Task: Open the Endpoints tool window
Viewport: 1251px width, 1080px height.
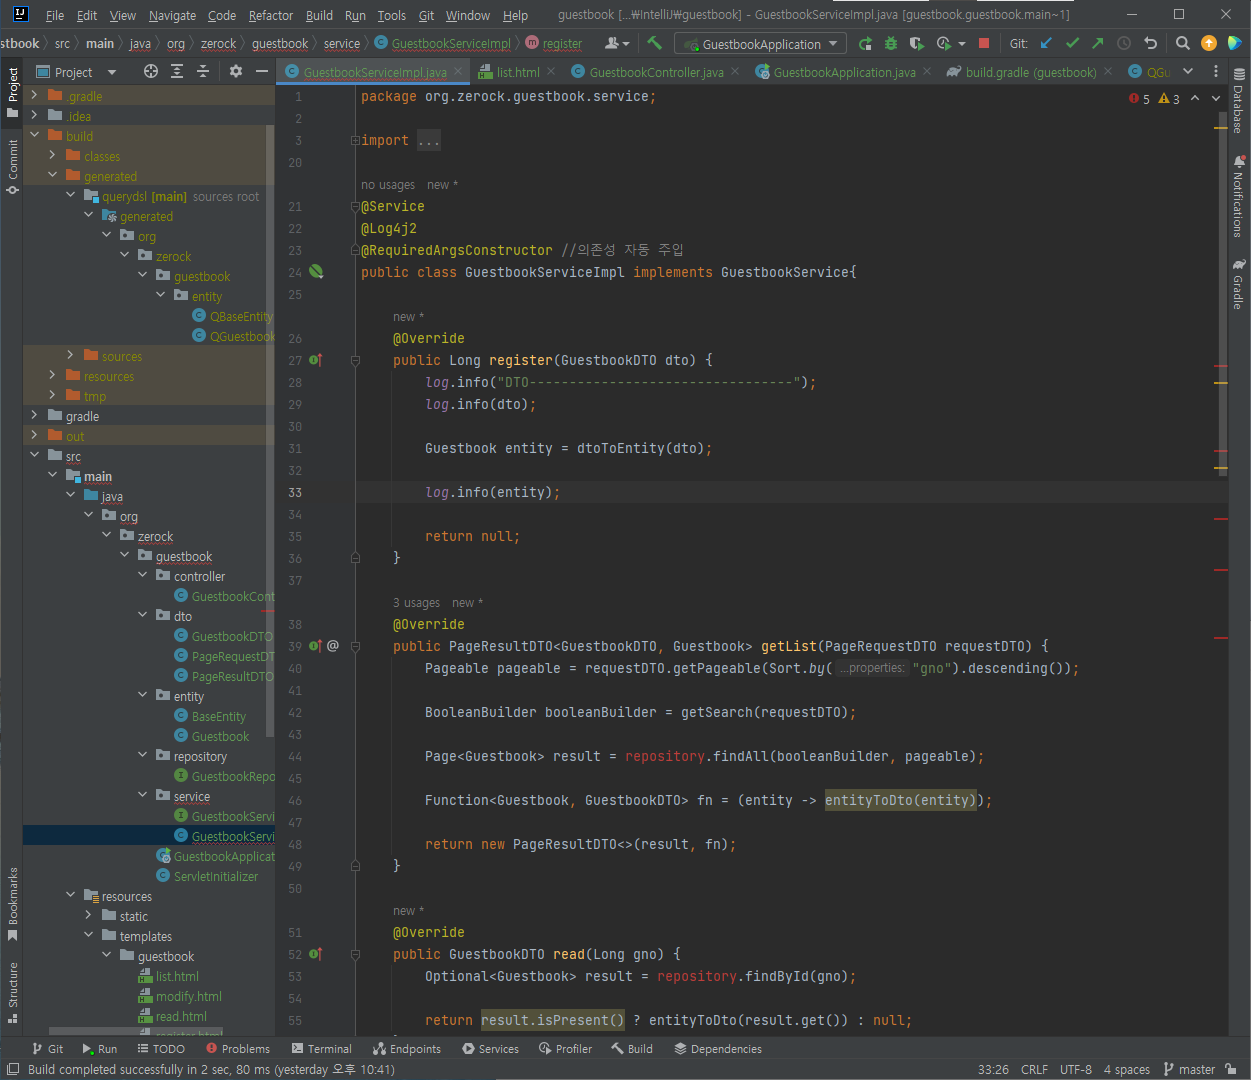Action: click(x=407, y=1049)
